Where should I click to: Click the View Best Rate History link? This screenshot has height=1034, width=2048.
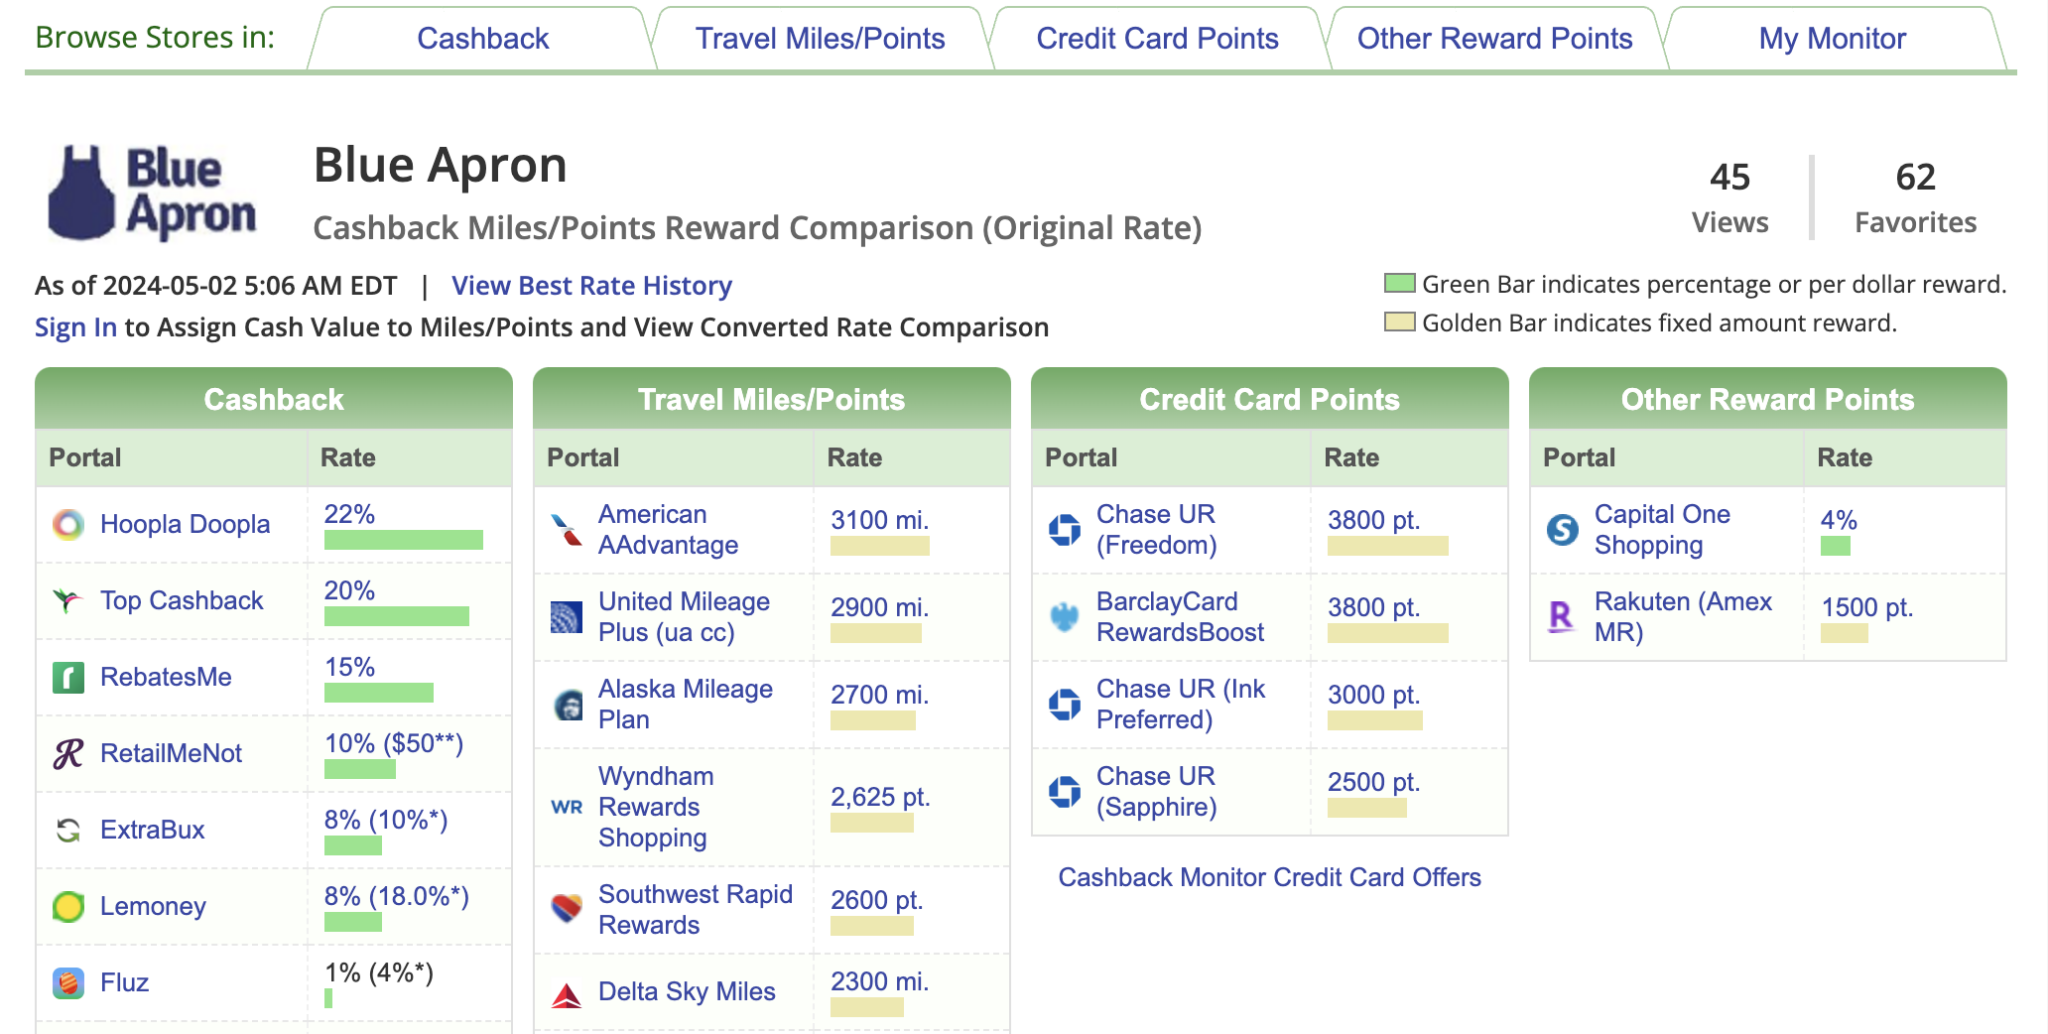(x=592, y=286)
